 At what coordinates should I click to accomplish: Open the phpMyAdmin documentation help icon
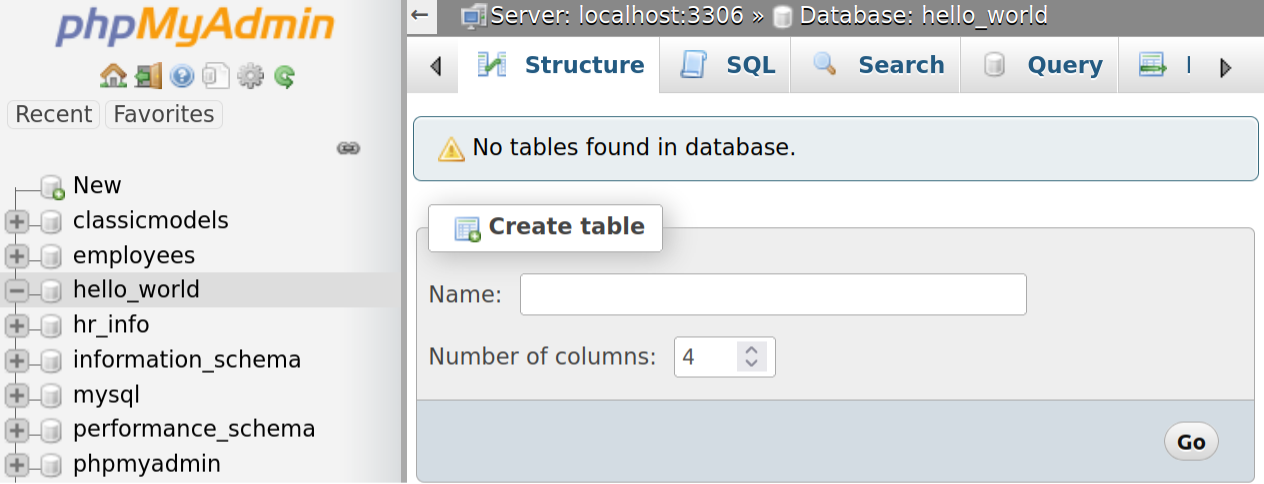182,75
